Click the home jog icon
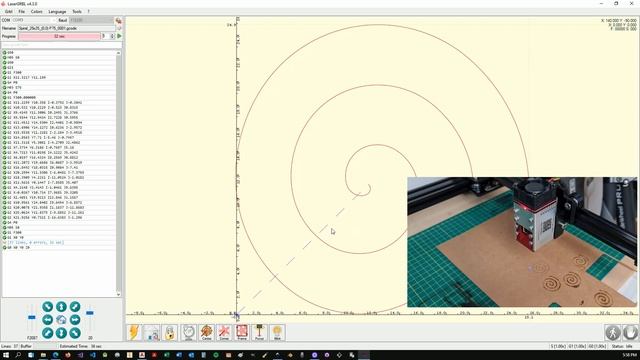This screenshot has height=360, width=640. click(61, 320)
